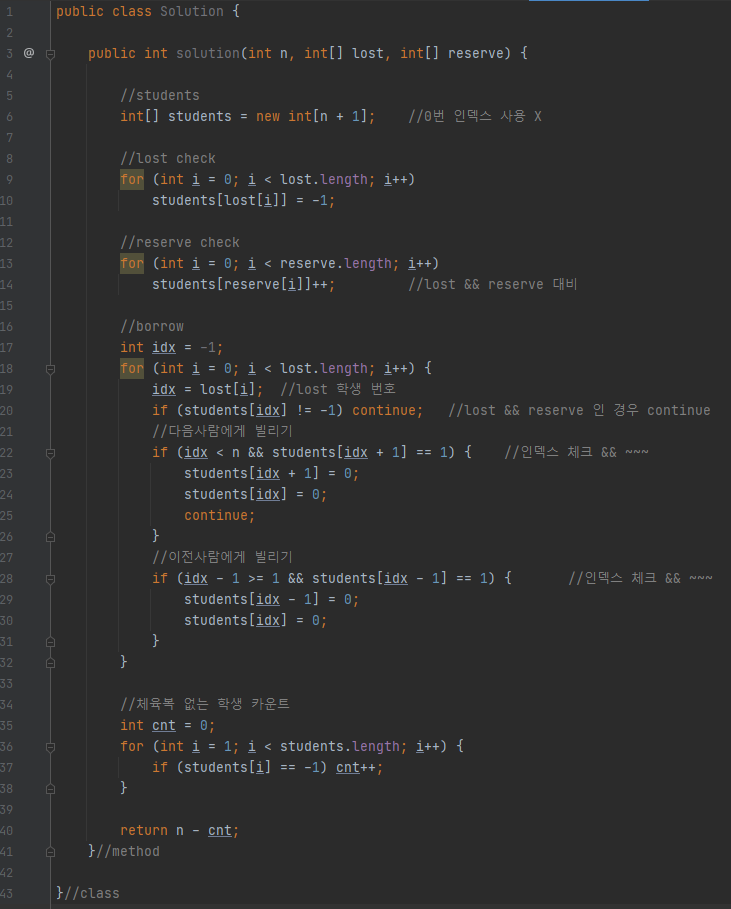Click 'reserve.length' in the reserve loop
731x909 pixels.
pyautogui.click(x=336, y=263)
